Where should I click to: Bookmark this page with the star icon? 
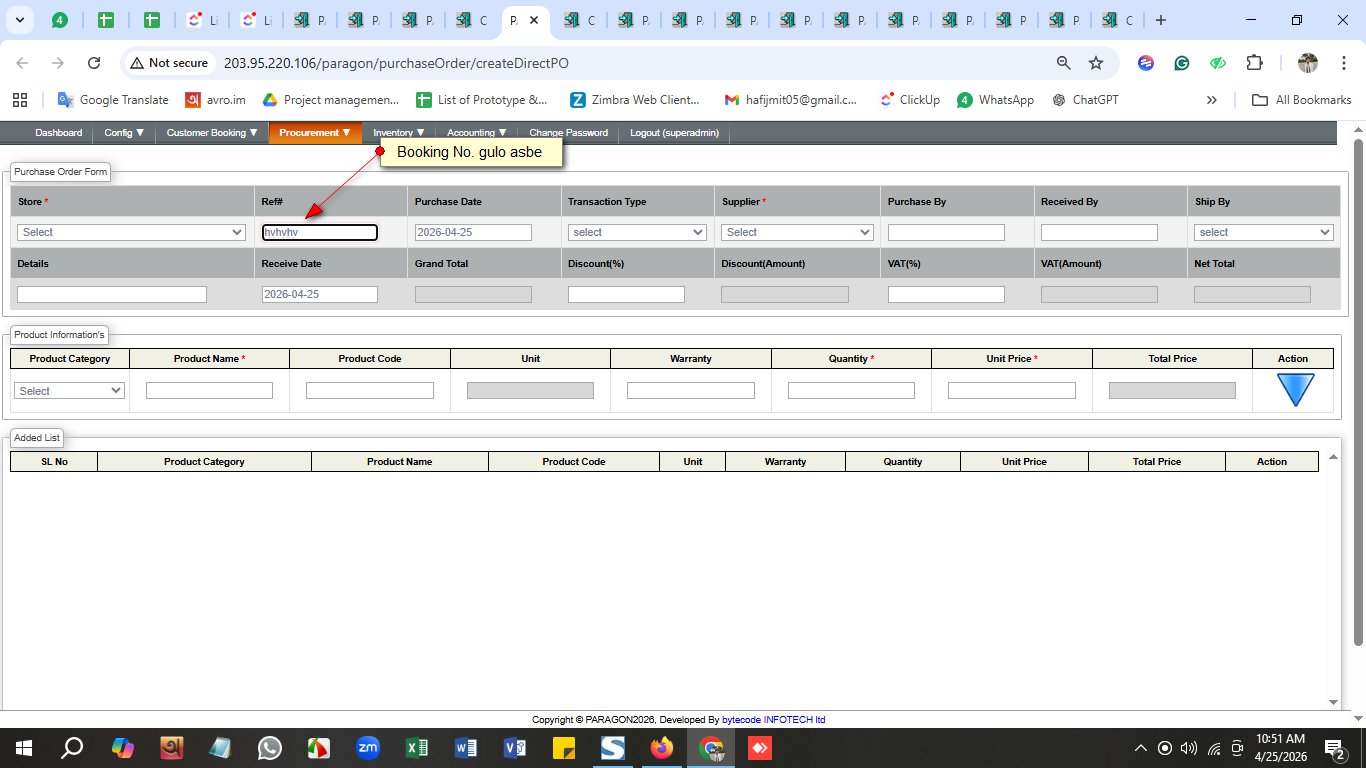coord(1096,63)
